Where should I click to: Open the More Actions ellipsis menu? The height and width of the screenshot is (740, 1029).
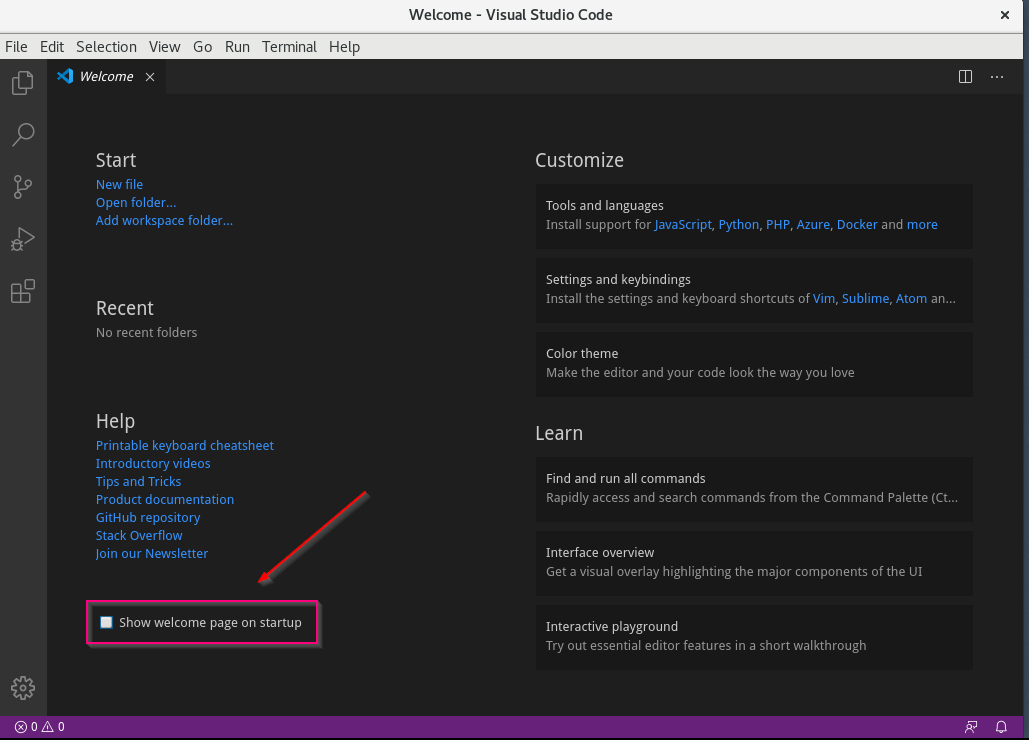coord(997,77)
